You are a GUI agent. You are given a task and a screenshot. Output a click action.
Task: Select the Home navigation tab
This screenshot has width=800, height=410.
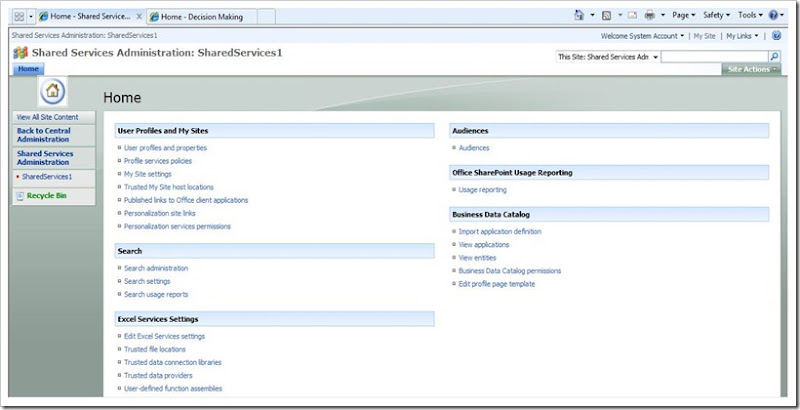coord(28,69)
